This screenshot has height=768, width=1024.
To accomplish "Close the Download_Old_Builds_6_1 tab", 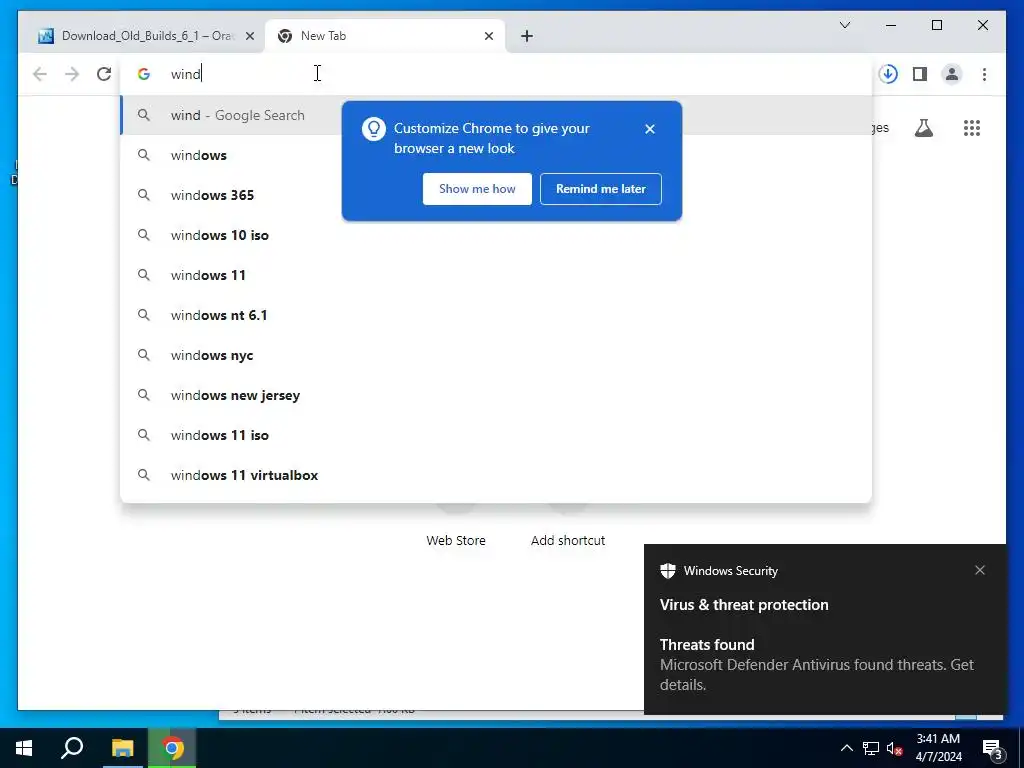I will point(249,36).
